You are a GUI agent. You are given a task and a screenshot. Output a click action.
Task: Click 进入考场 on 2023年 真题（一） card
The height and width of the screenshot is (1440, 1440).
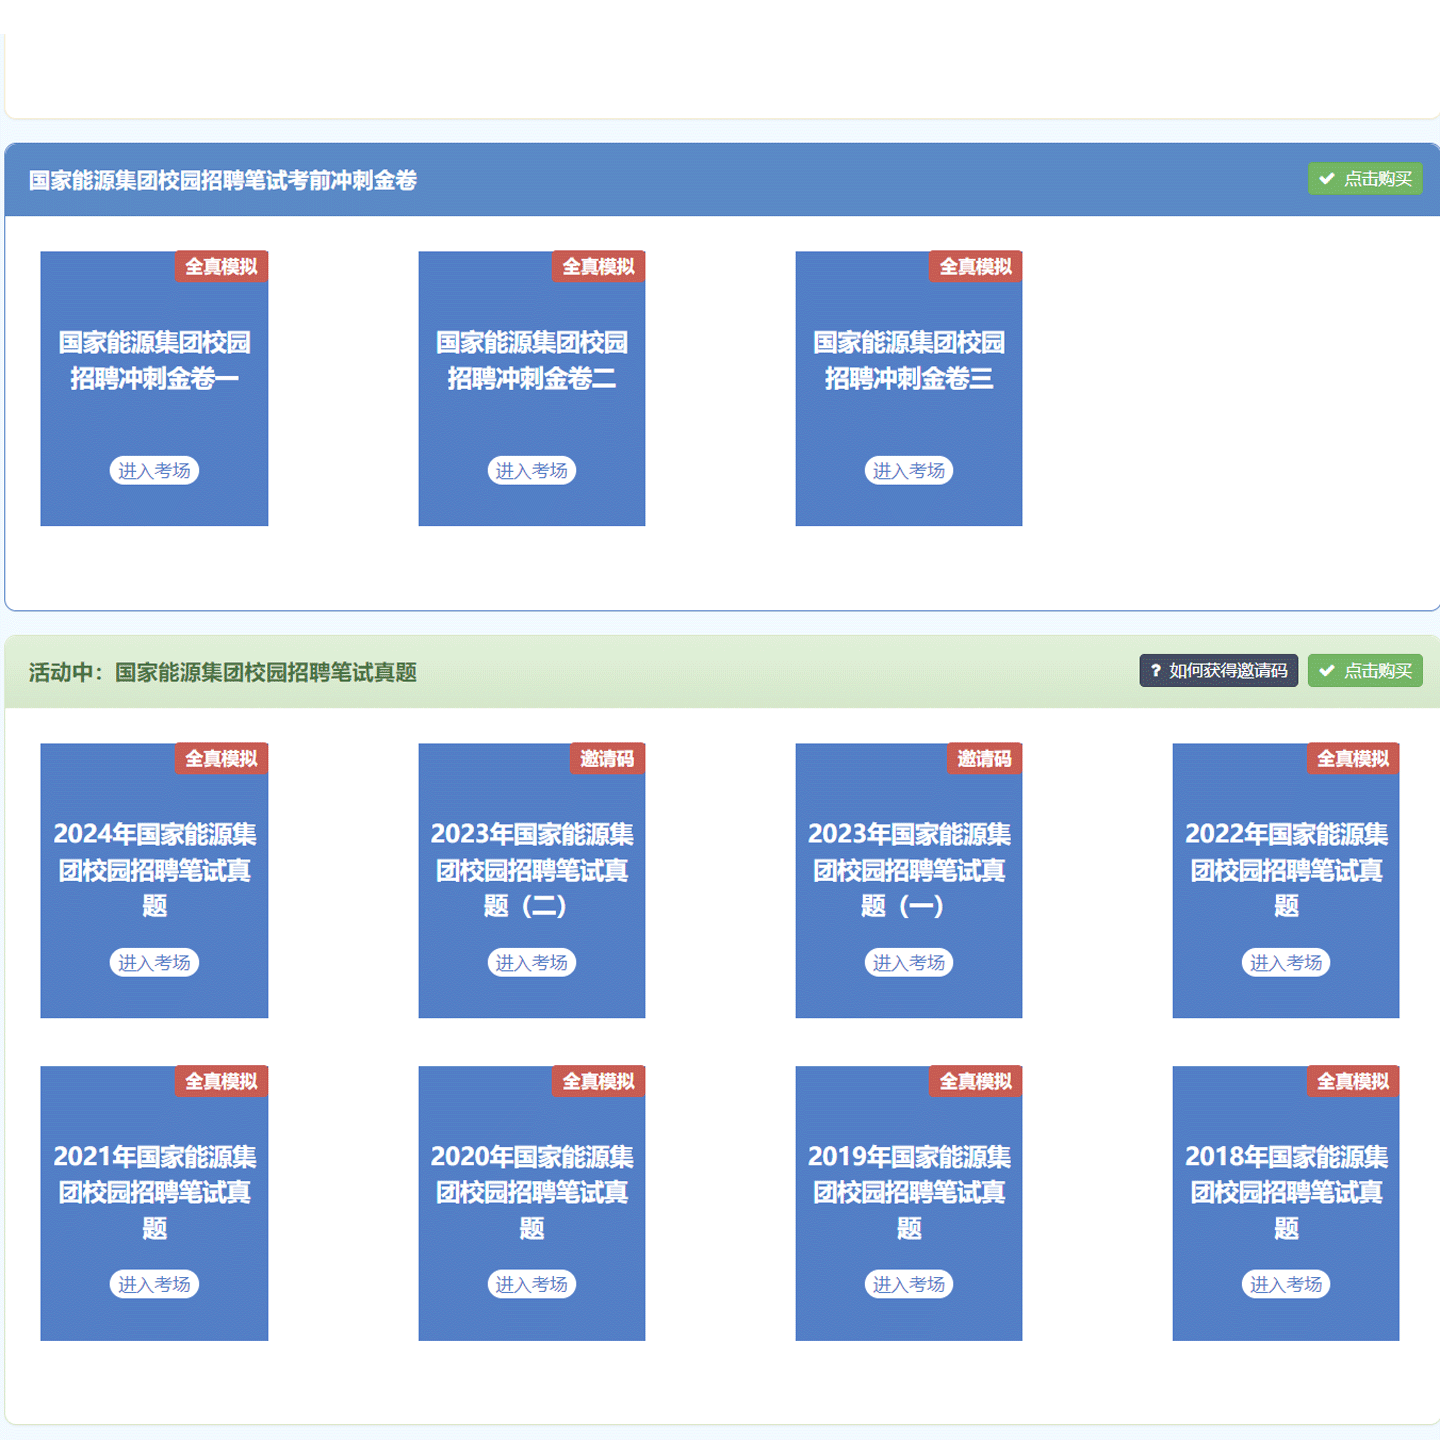[x=909, y=963]
